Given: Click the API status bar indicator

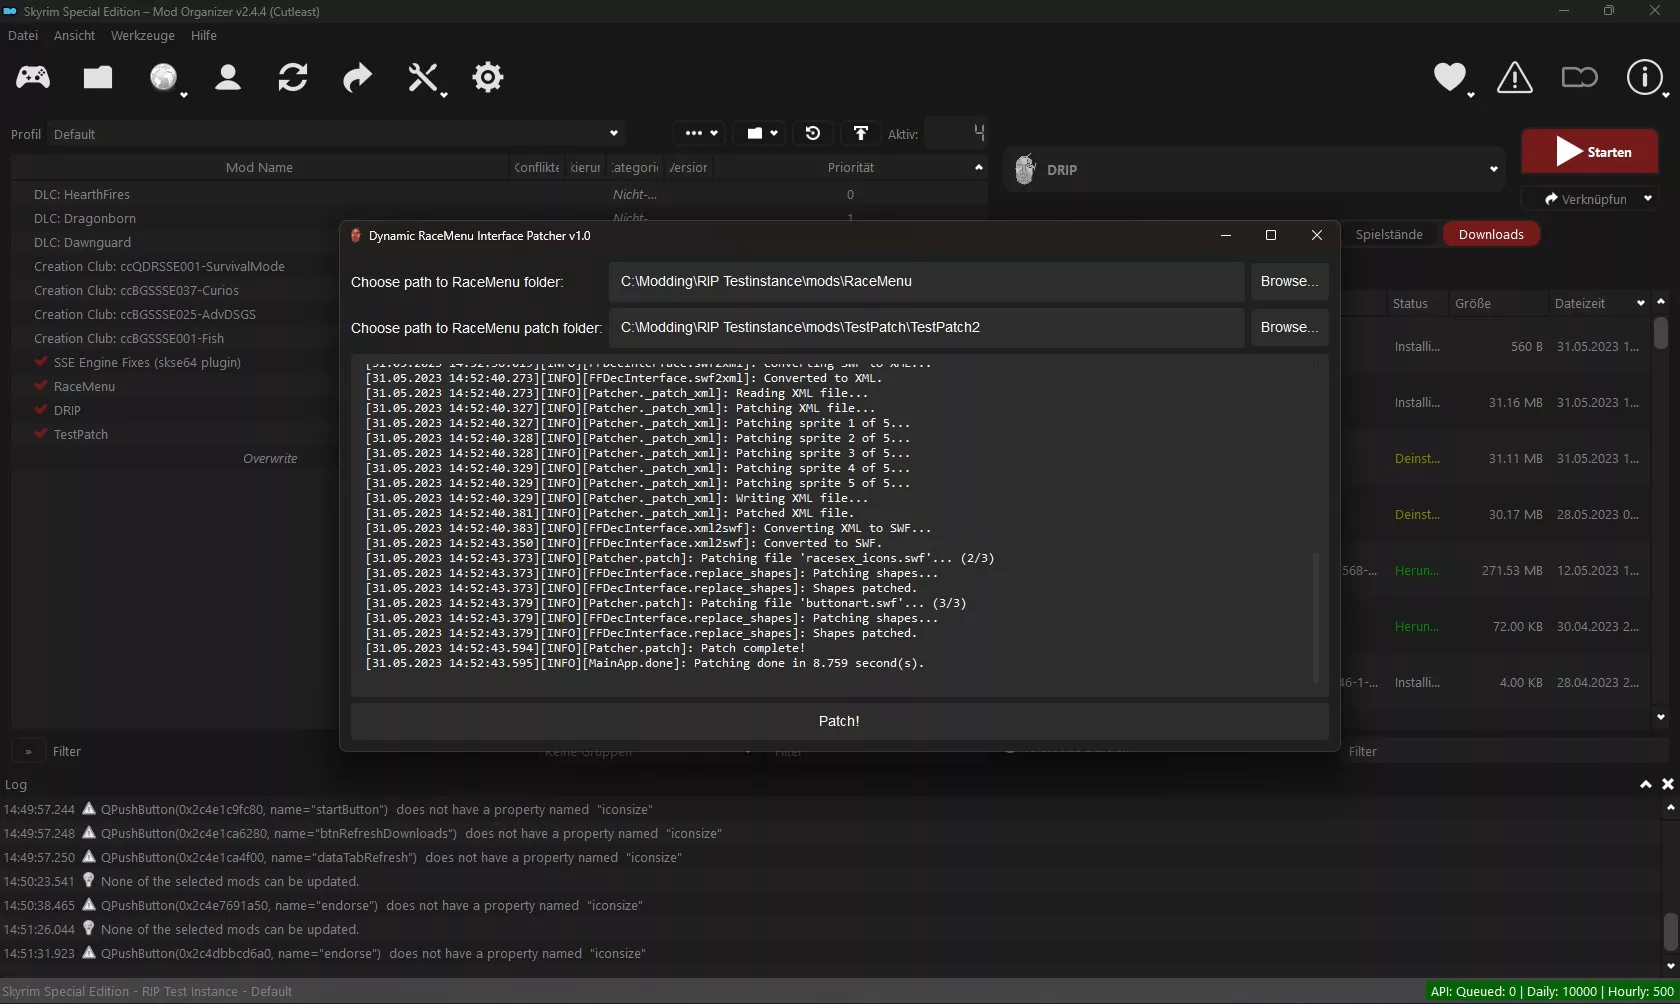Looking at the screenshot, I should (x=1552, y=992).
